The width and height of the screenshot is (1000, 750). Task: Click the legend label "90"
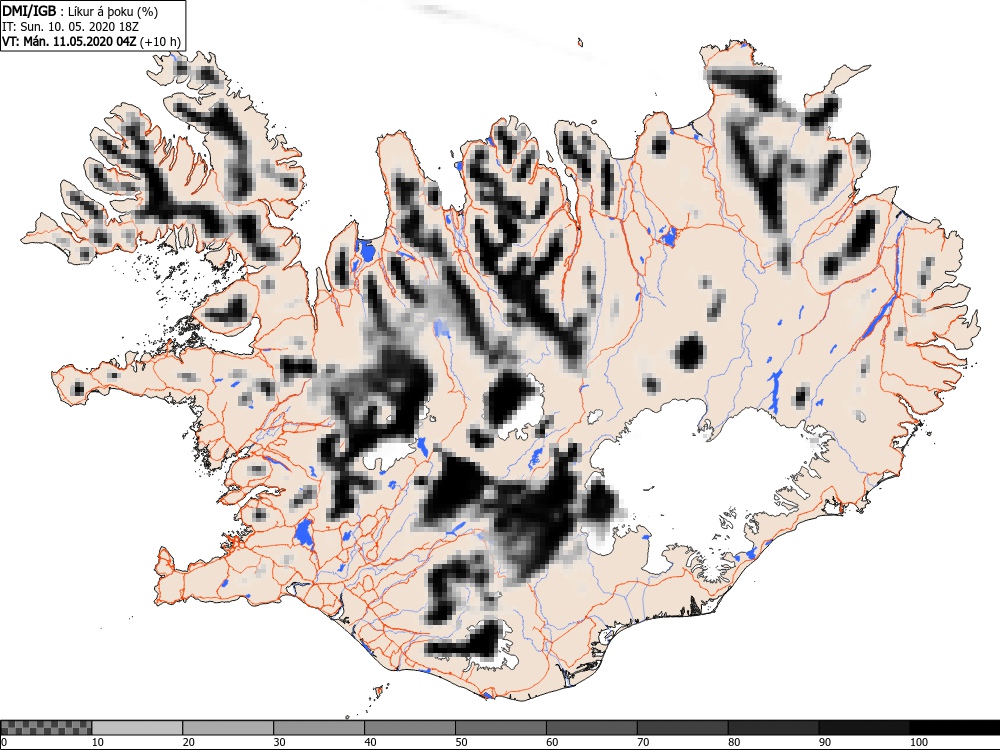tap(825, 742)
